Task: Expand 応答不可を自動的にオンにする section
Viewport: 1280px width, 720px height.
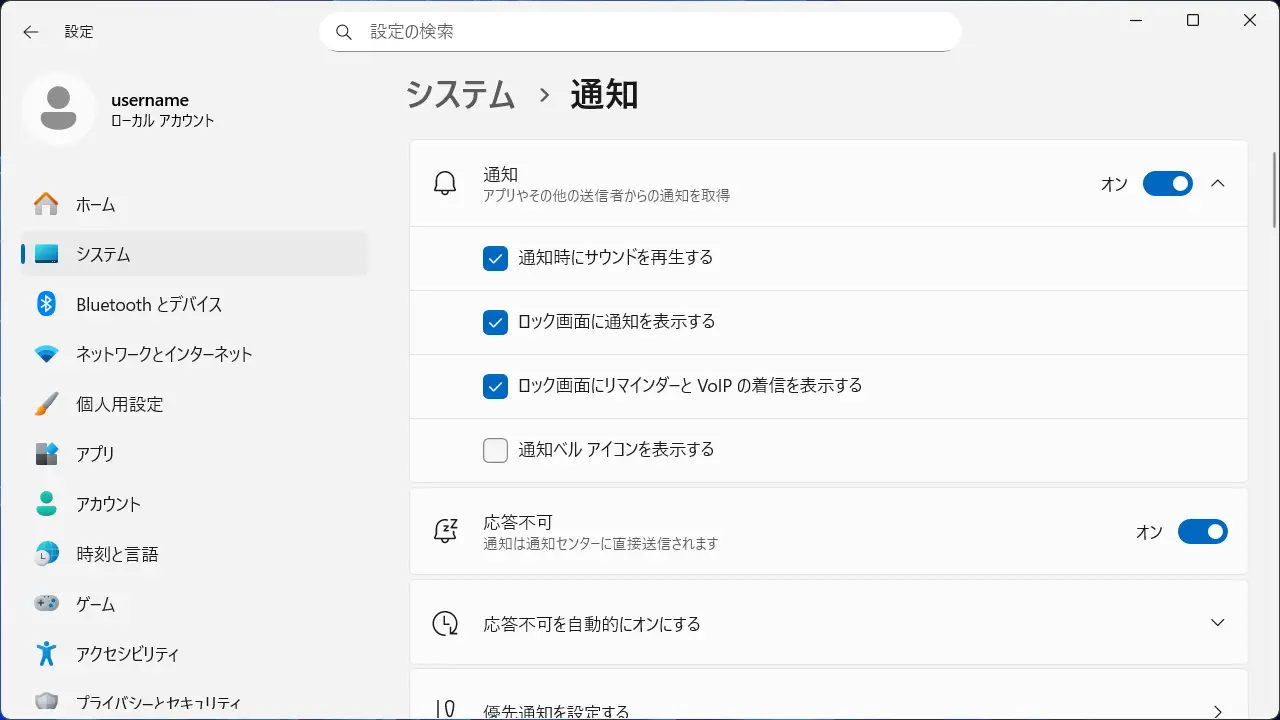Action: coord(1217,623)
